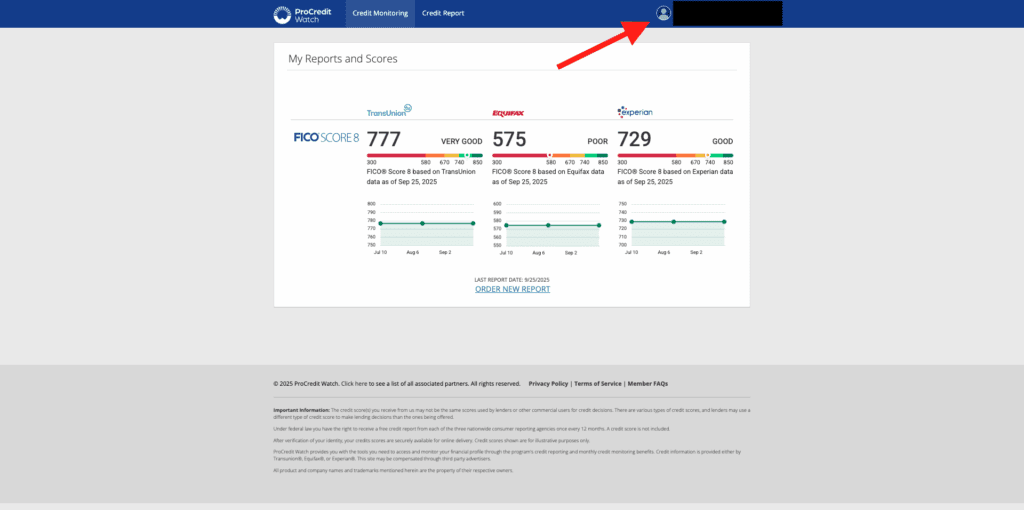1024x510 pixels.
Task: Open the user profile account icon
Action: pos(663,13)
